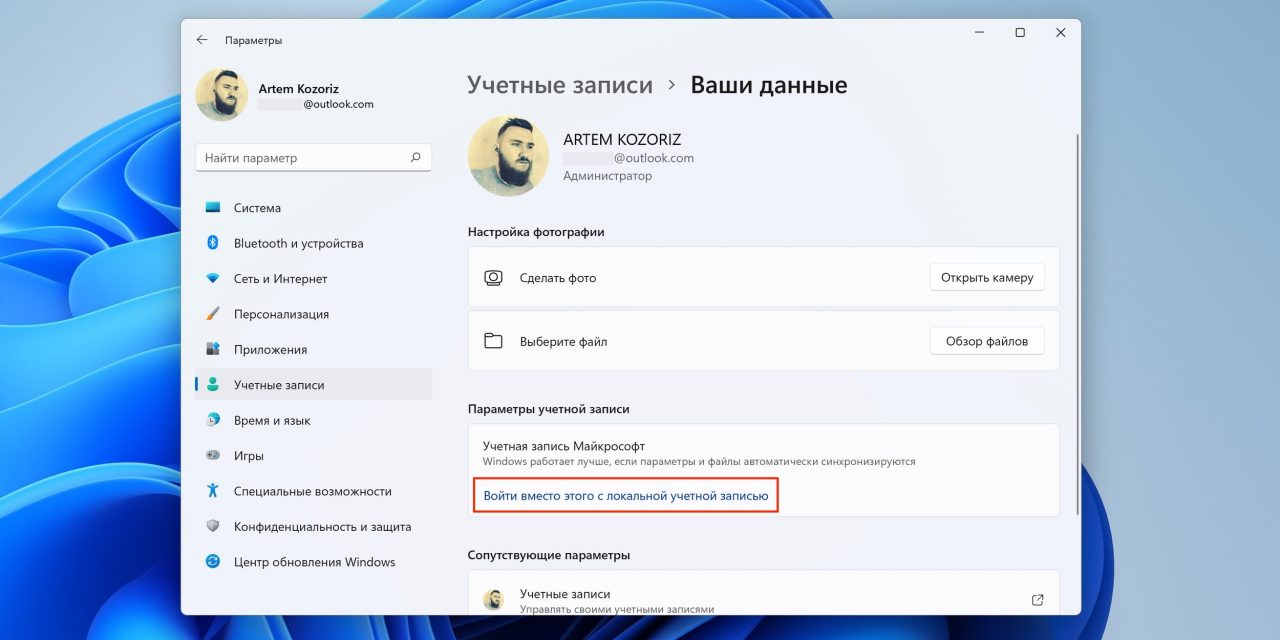Select the Bluetooth и устройства icon
Viewport: 1280px width, 640px height.
tap(213, 243)
